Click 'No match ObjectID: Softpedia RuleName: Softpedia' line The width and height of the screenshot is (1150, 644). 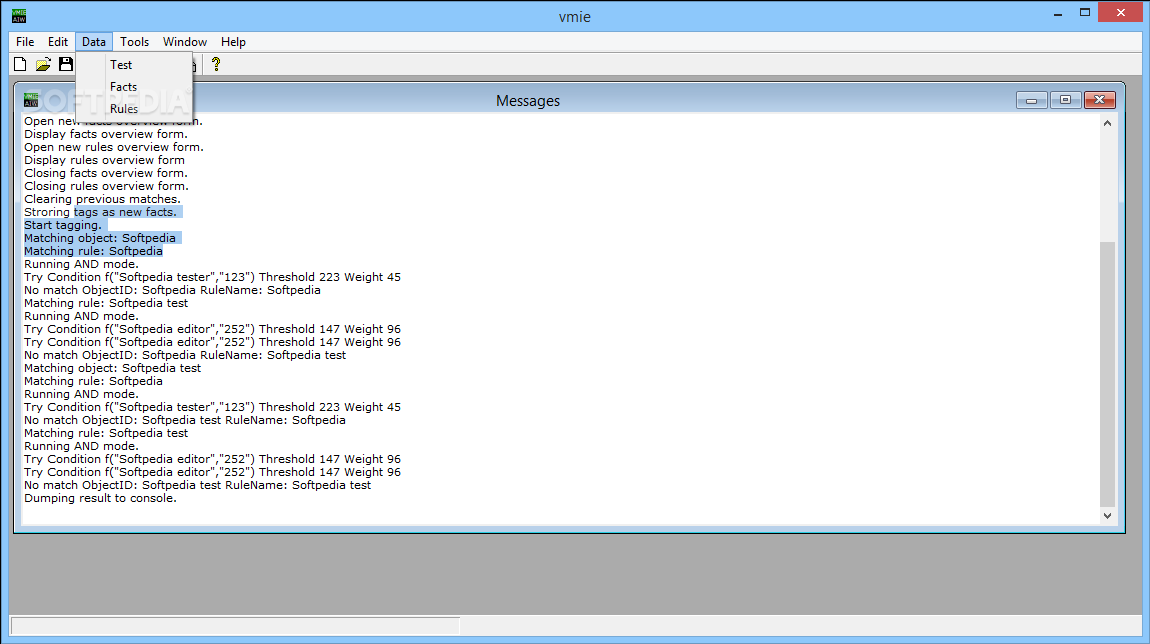(x=172, y=290)
